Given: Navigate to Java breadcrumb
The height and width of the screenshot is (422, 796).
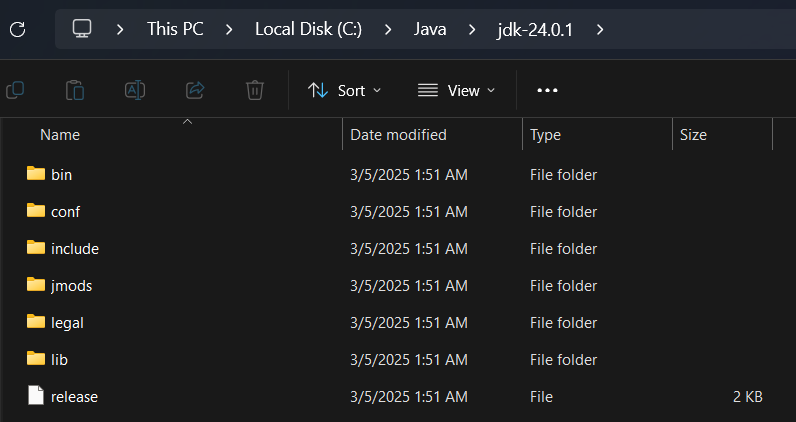Looking at the screenshot, I should pyautogui.click(x=430, y=29).
